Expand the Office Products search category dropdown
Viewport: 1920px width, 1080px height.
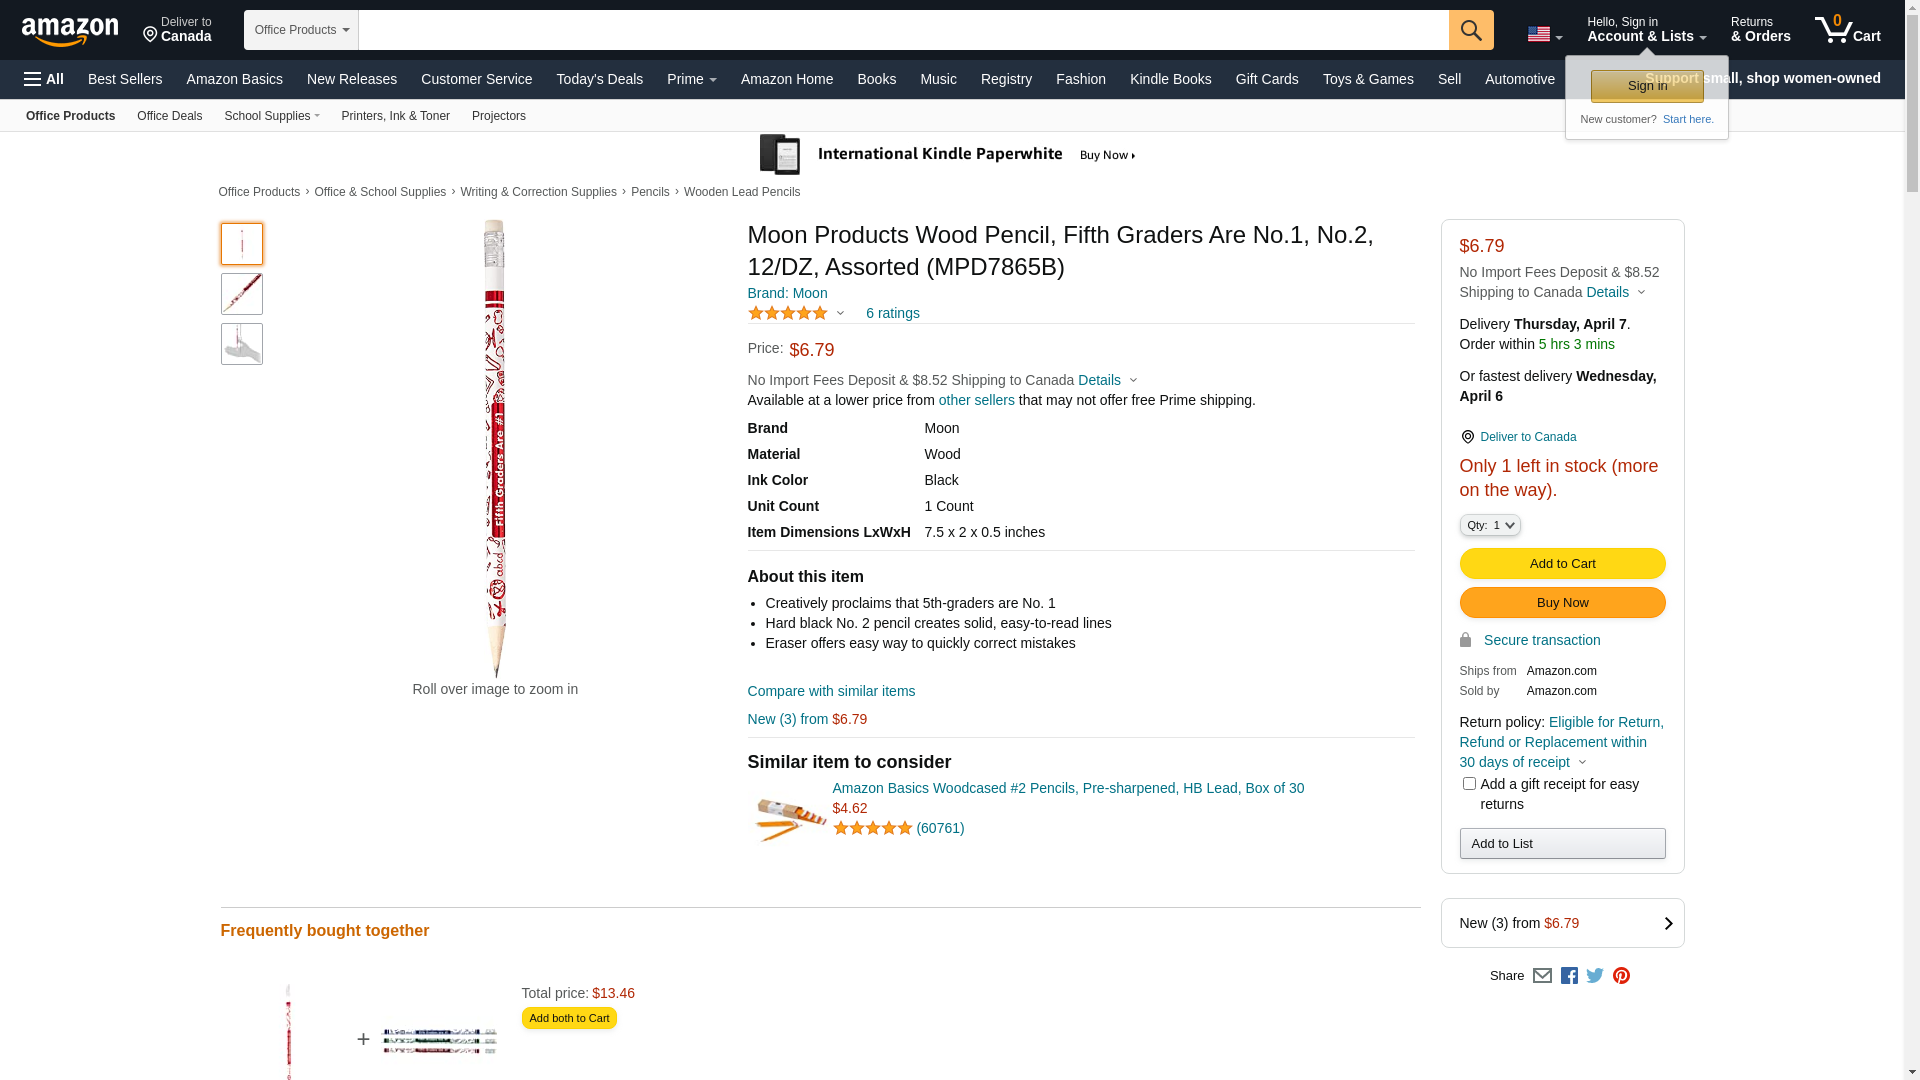pyautogui.click(x=301, y=30)
